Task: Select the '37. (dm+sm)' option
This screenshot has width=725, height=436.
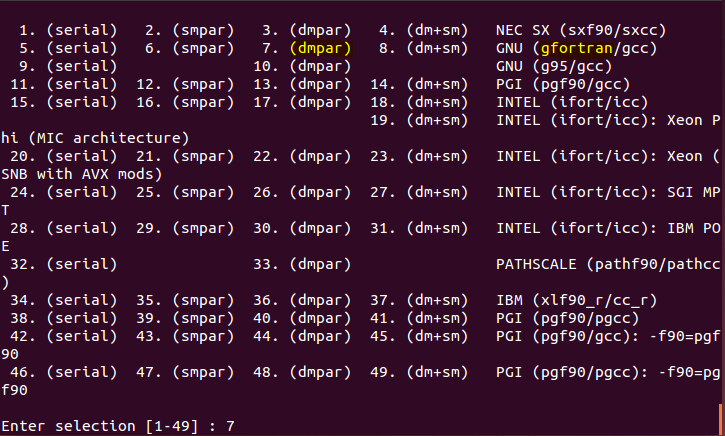Action: (x=419, y=301)
